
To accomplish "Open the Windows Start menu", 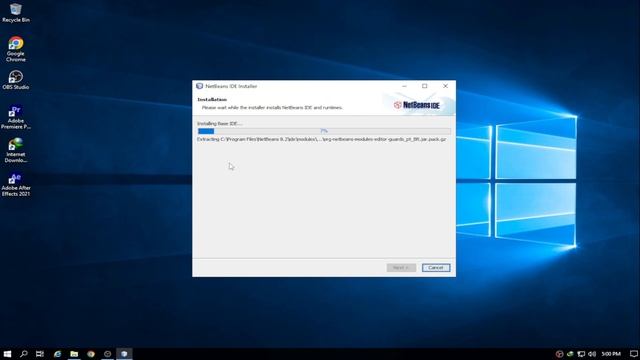I will click(x=7, y=354).
